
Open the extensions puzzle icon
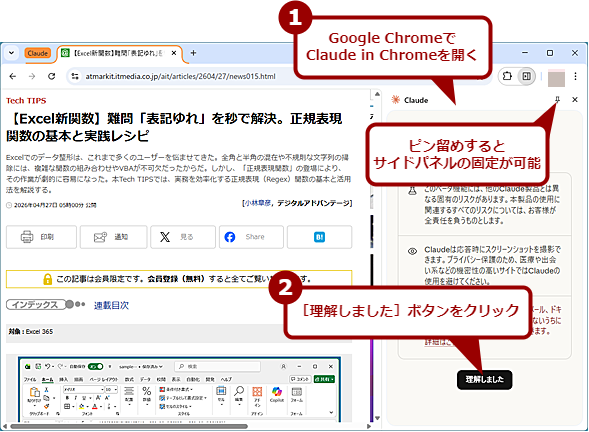click(x=507, y=76)
